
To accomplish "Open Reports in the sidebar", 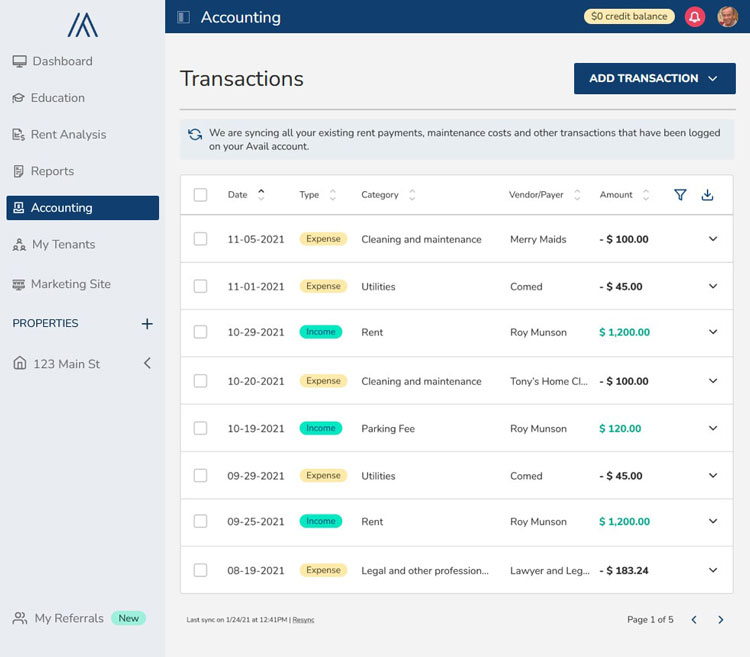I will (x=43, y=171).
